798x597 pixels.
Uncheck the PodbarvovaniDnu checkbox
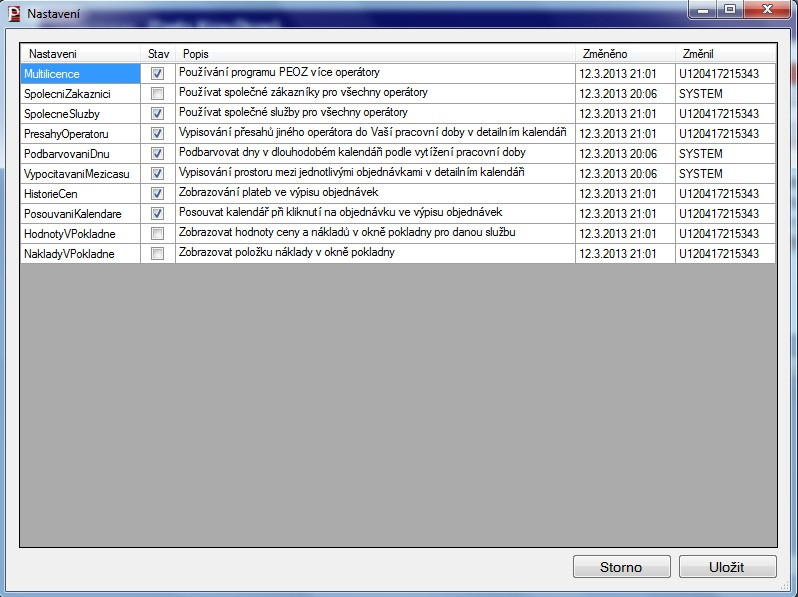coord(157,154)
